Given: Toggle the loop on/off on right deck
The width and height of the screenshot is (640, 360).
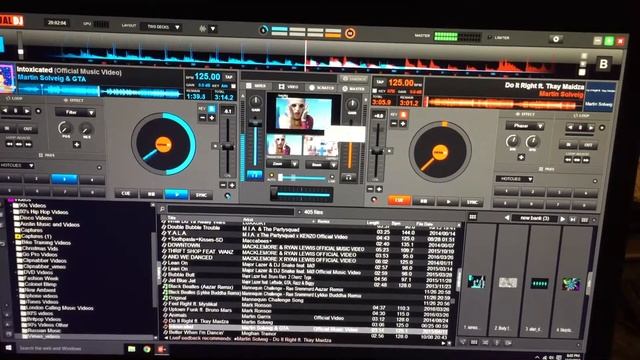Looking at the screenshot, I should coord(602,128).
